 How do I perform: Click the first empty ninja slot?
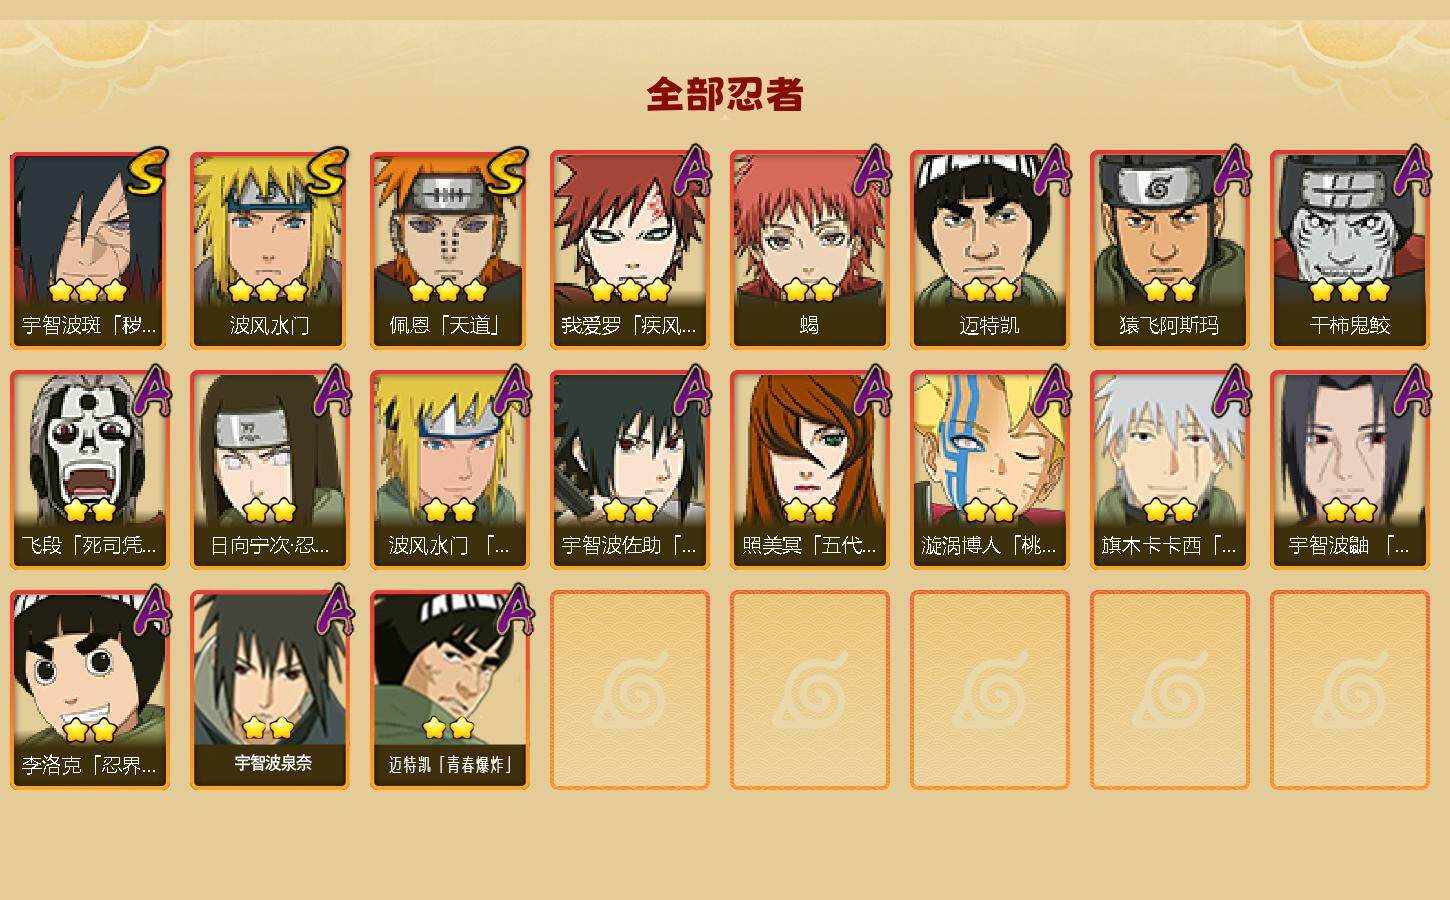(x=629, y=690)
